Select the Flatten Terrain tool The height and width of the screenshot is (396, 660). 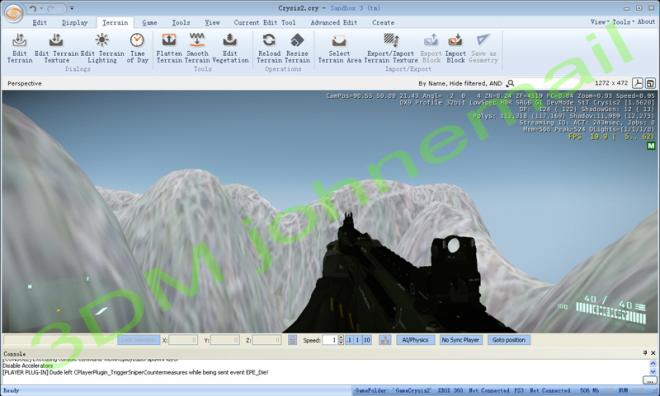(169, 48)
